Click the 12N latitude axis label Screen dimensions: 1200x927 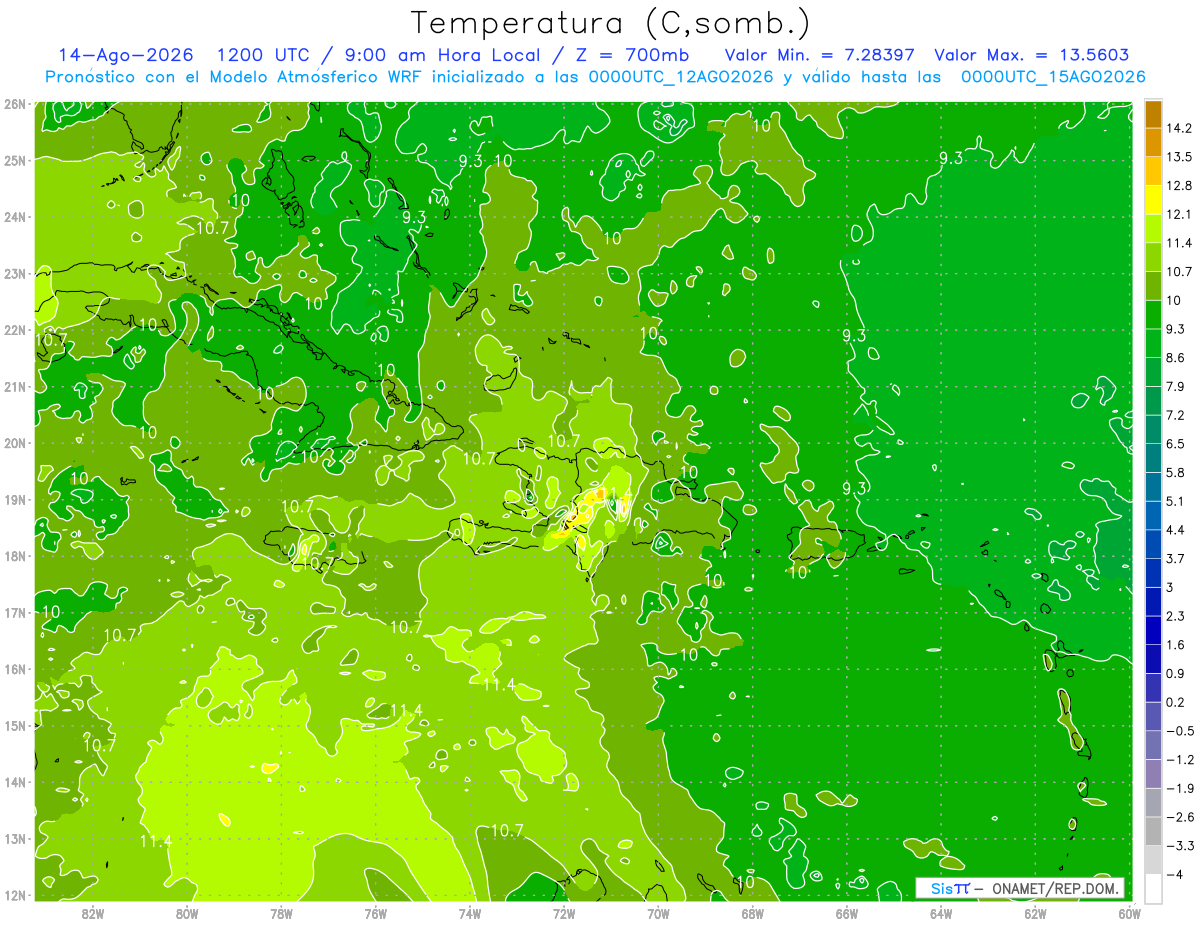point(14,896)
